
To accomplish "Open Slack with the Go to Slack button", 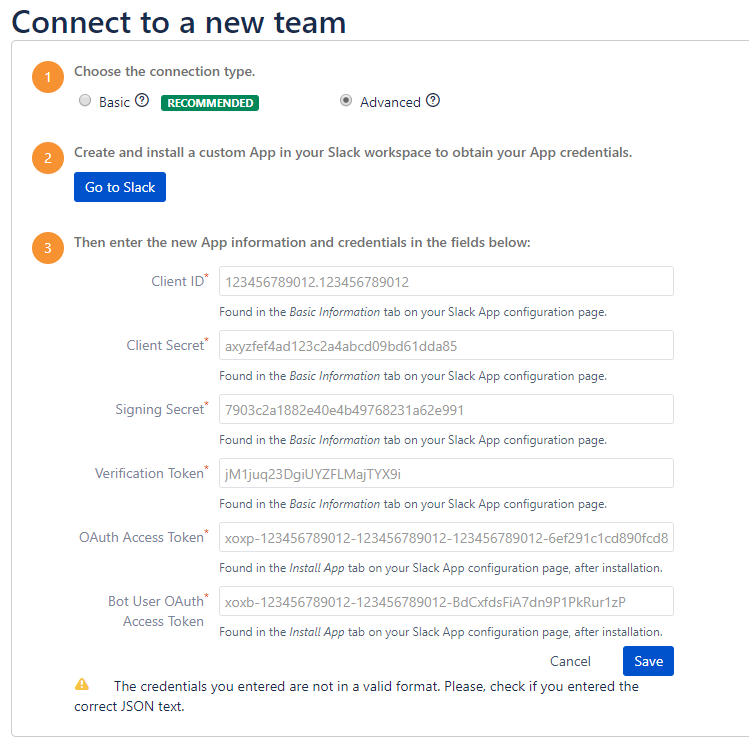I will click(x=120, y=187).
